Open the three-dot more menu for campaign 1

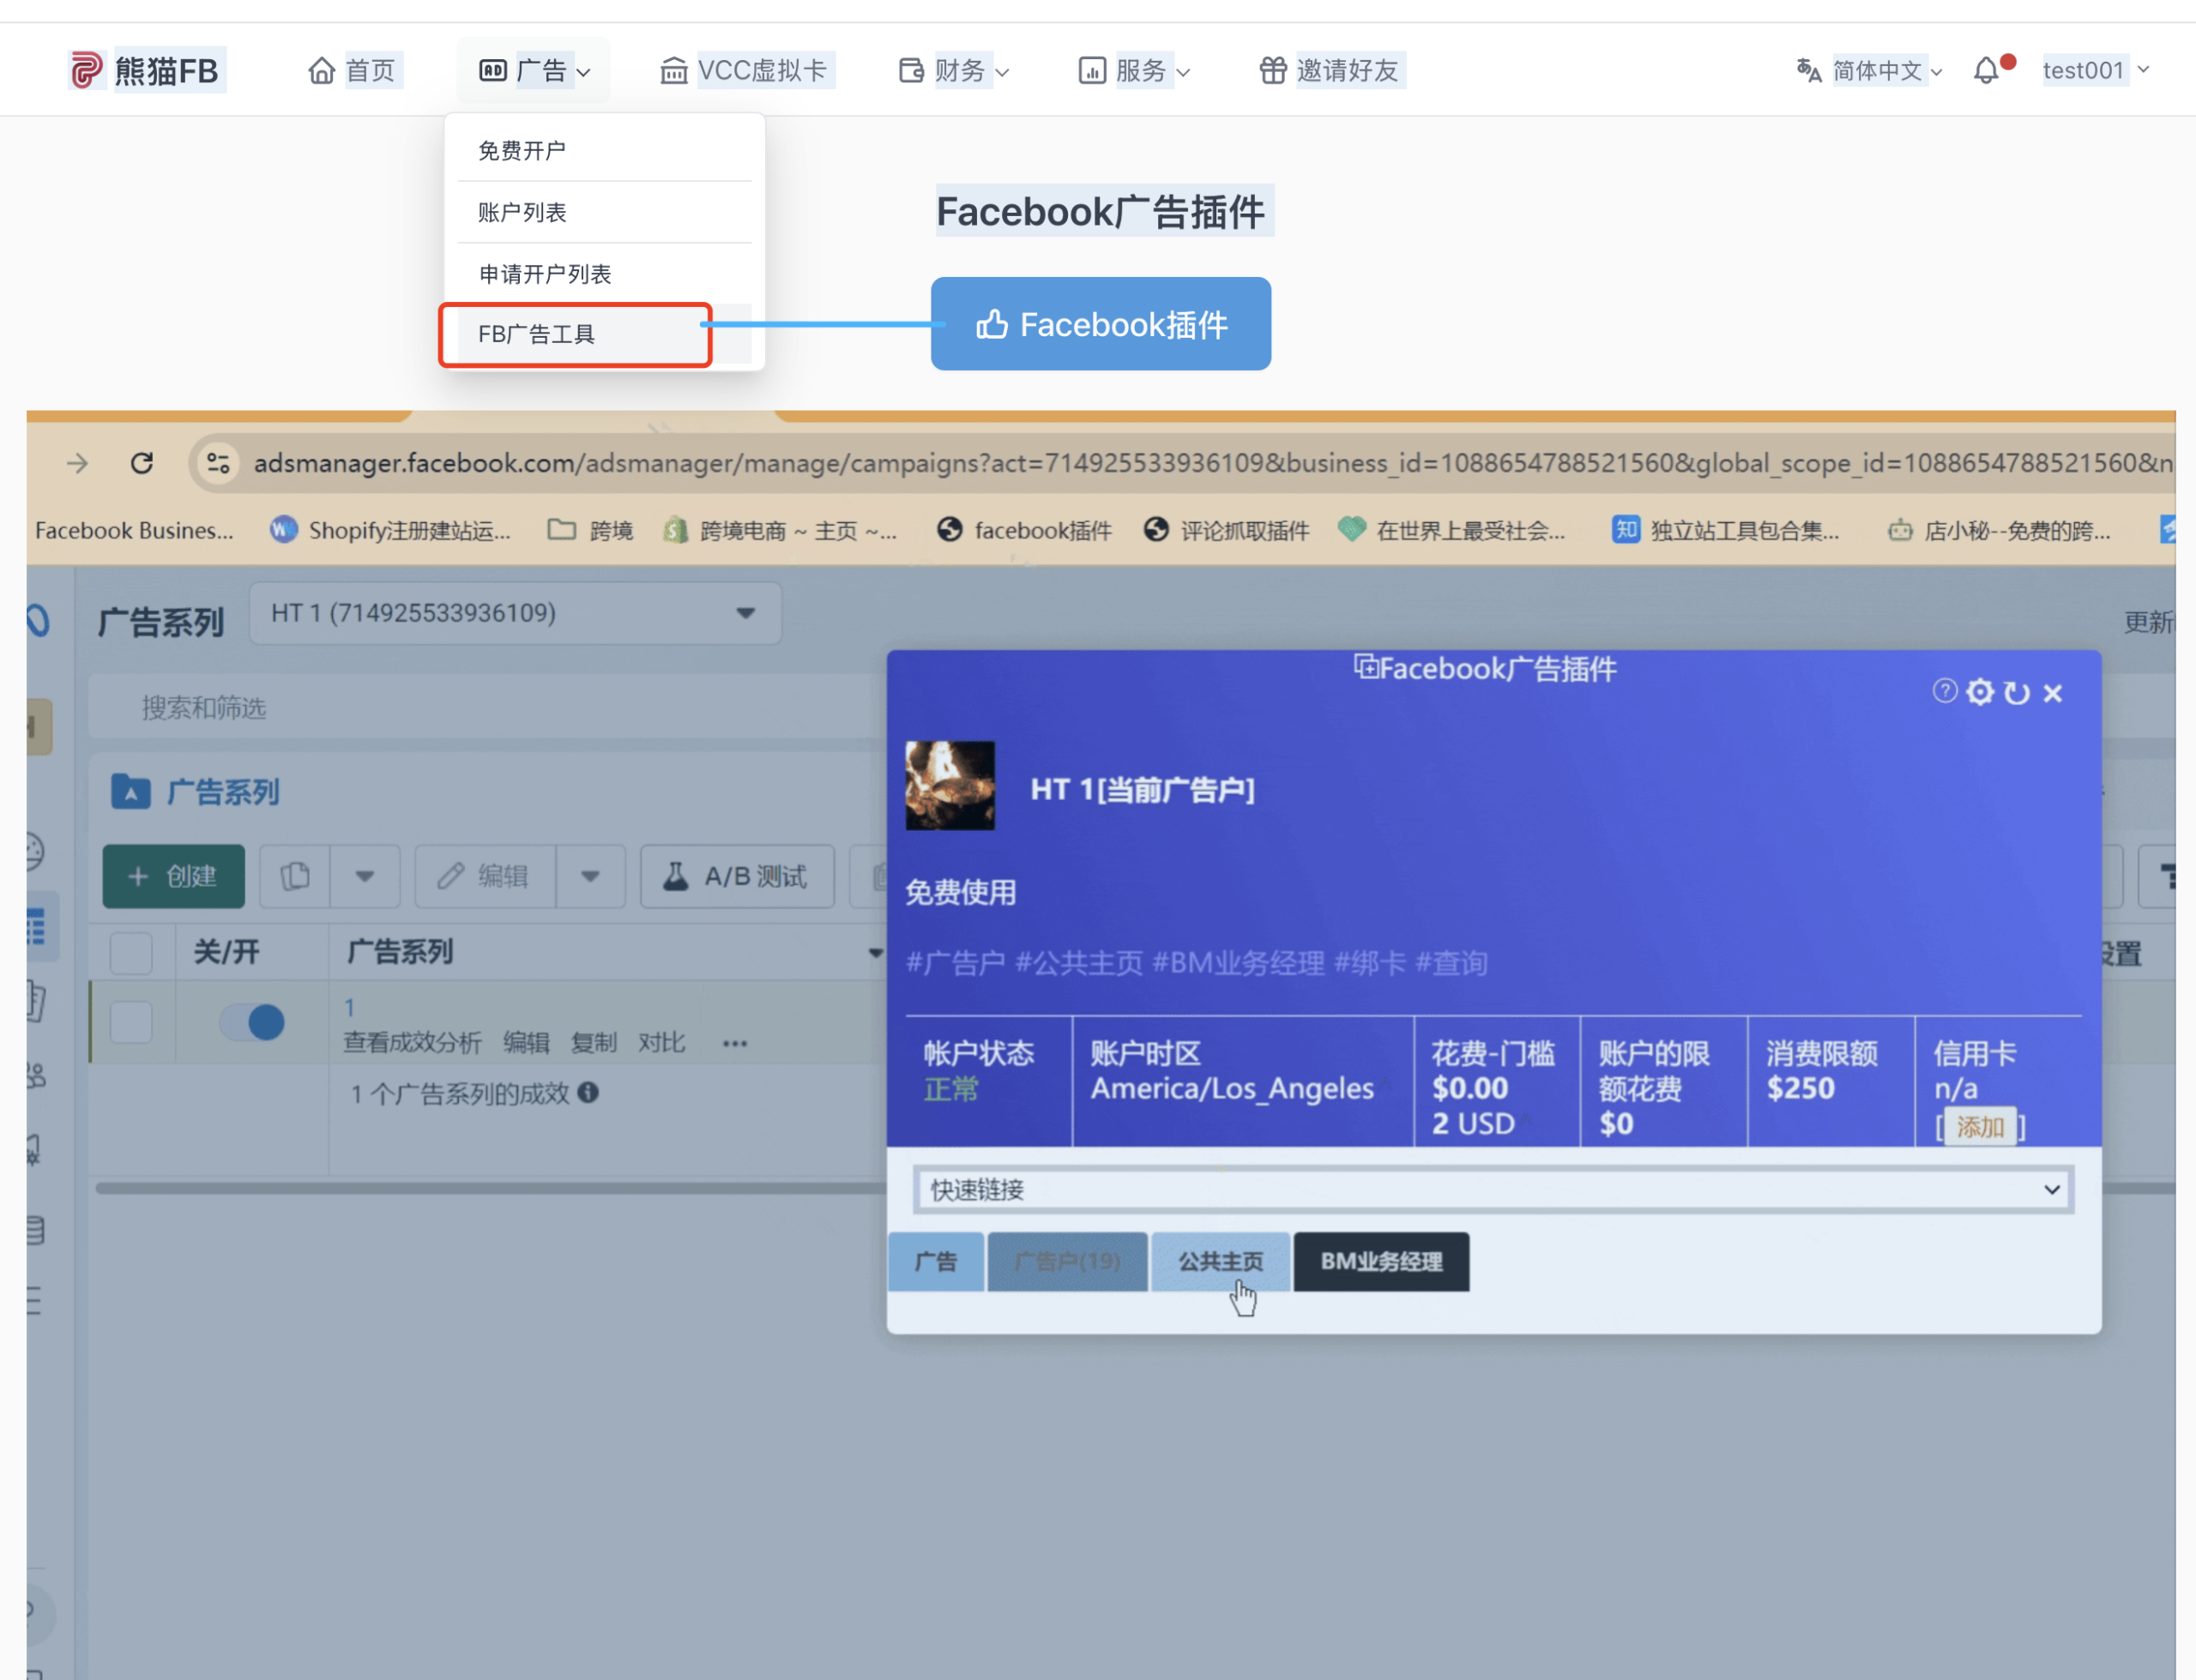point(735,1043)
